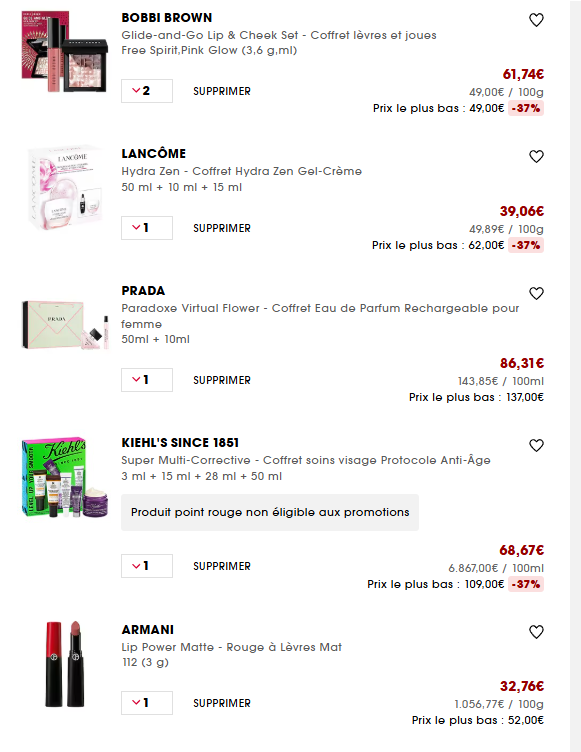Save Kiehl's Super Multi-Corrective to wishlist
The width and height of the screenshot is (581, 752).
(536, 446)
